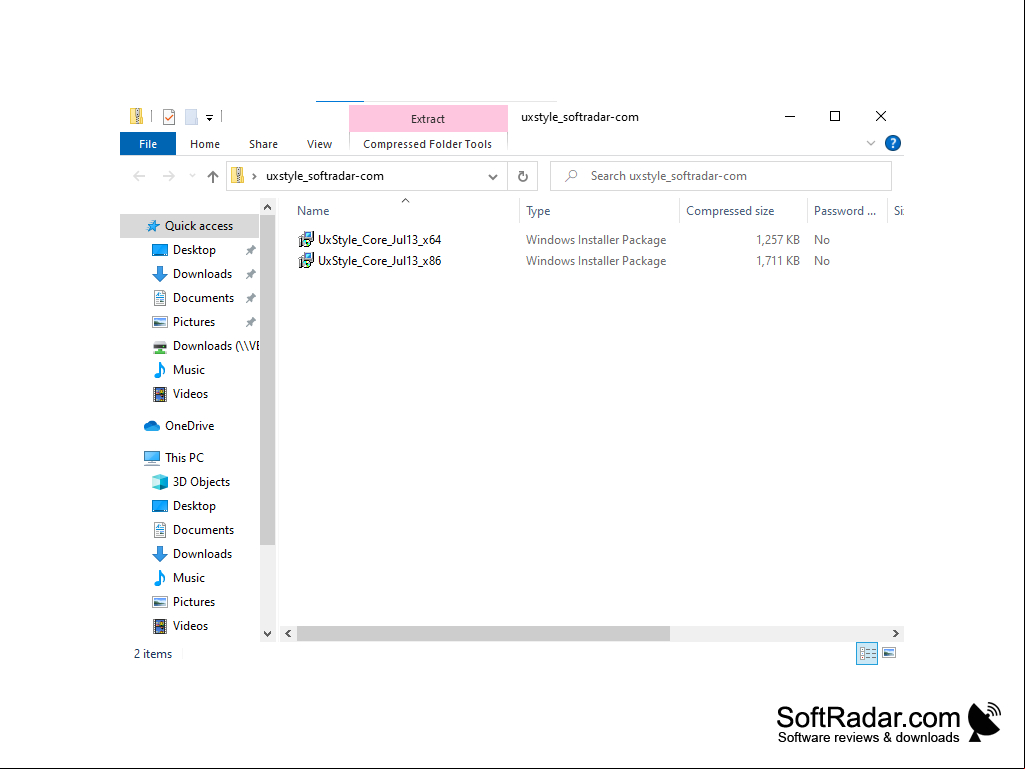The height and width of the screenshot is (769, 1025).
Task: Click the horizontal scrollbar left arrow
Action: 288,634
